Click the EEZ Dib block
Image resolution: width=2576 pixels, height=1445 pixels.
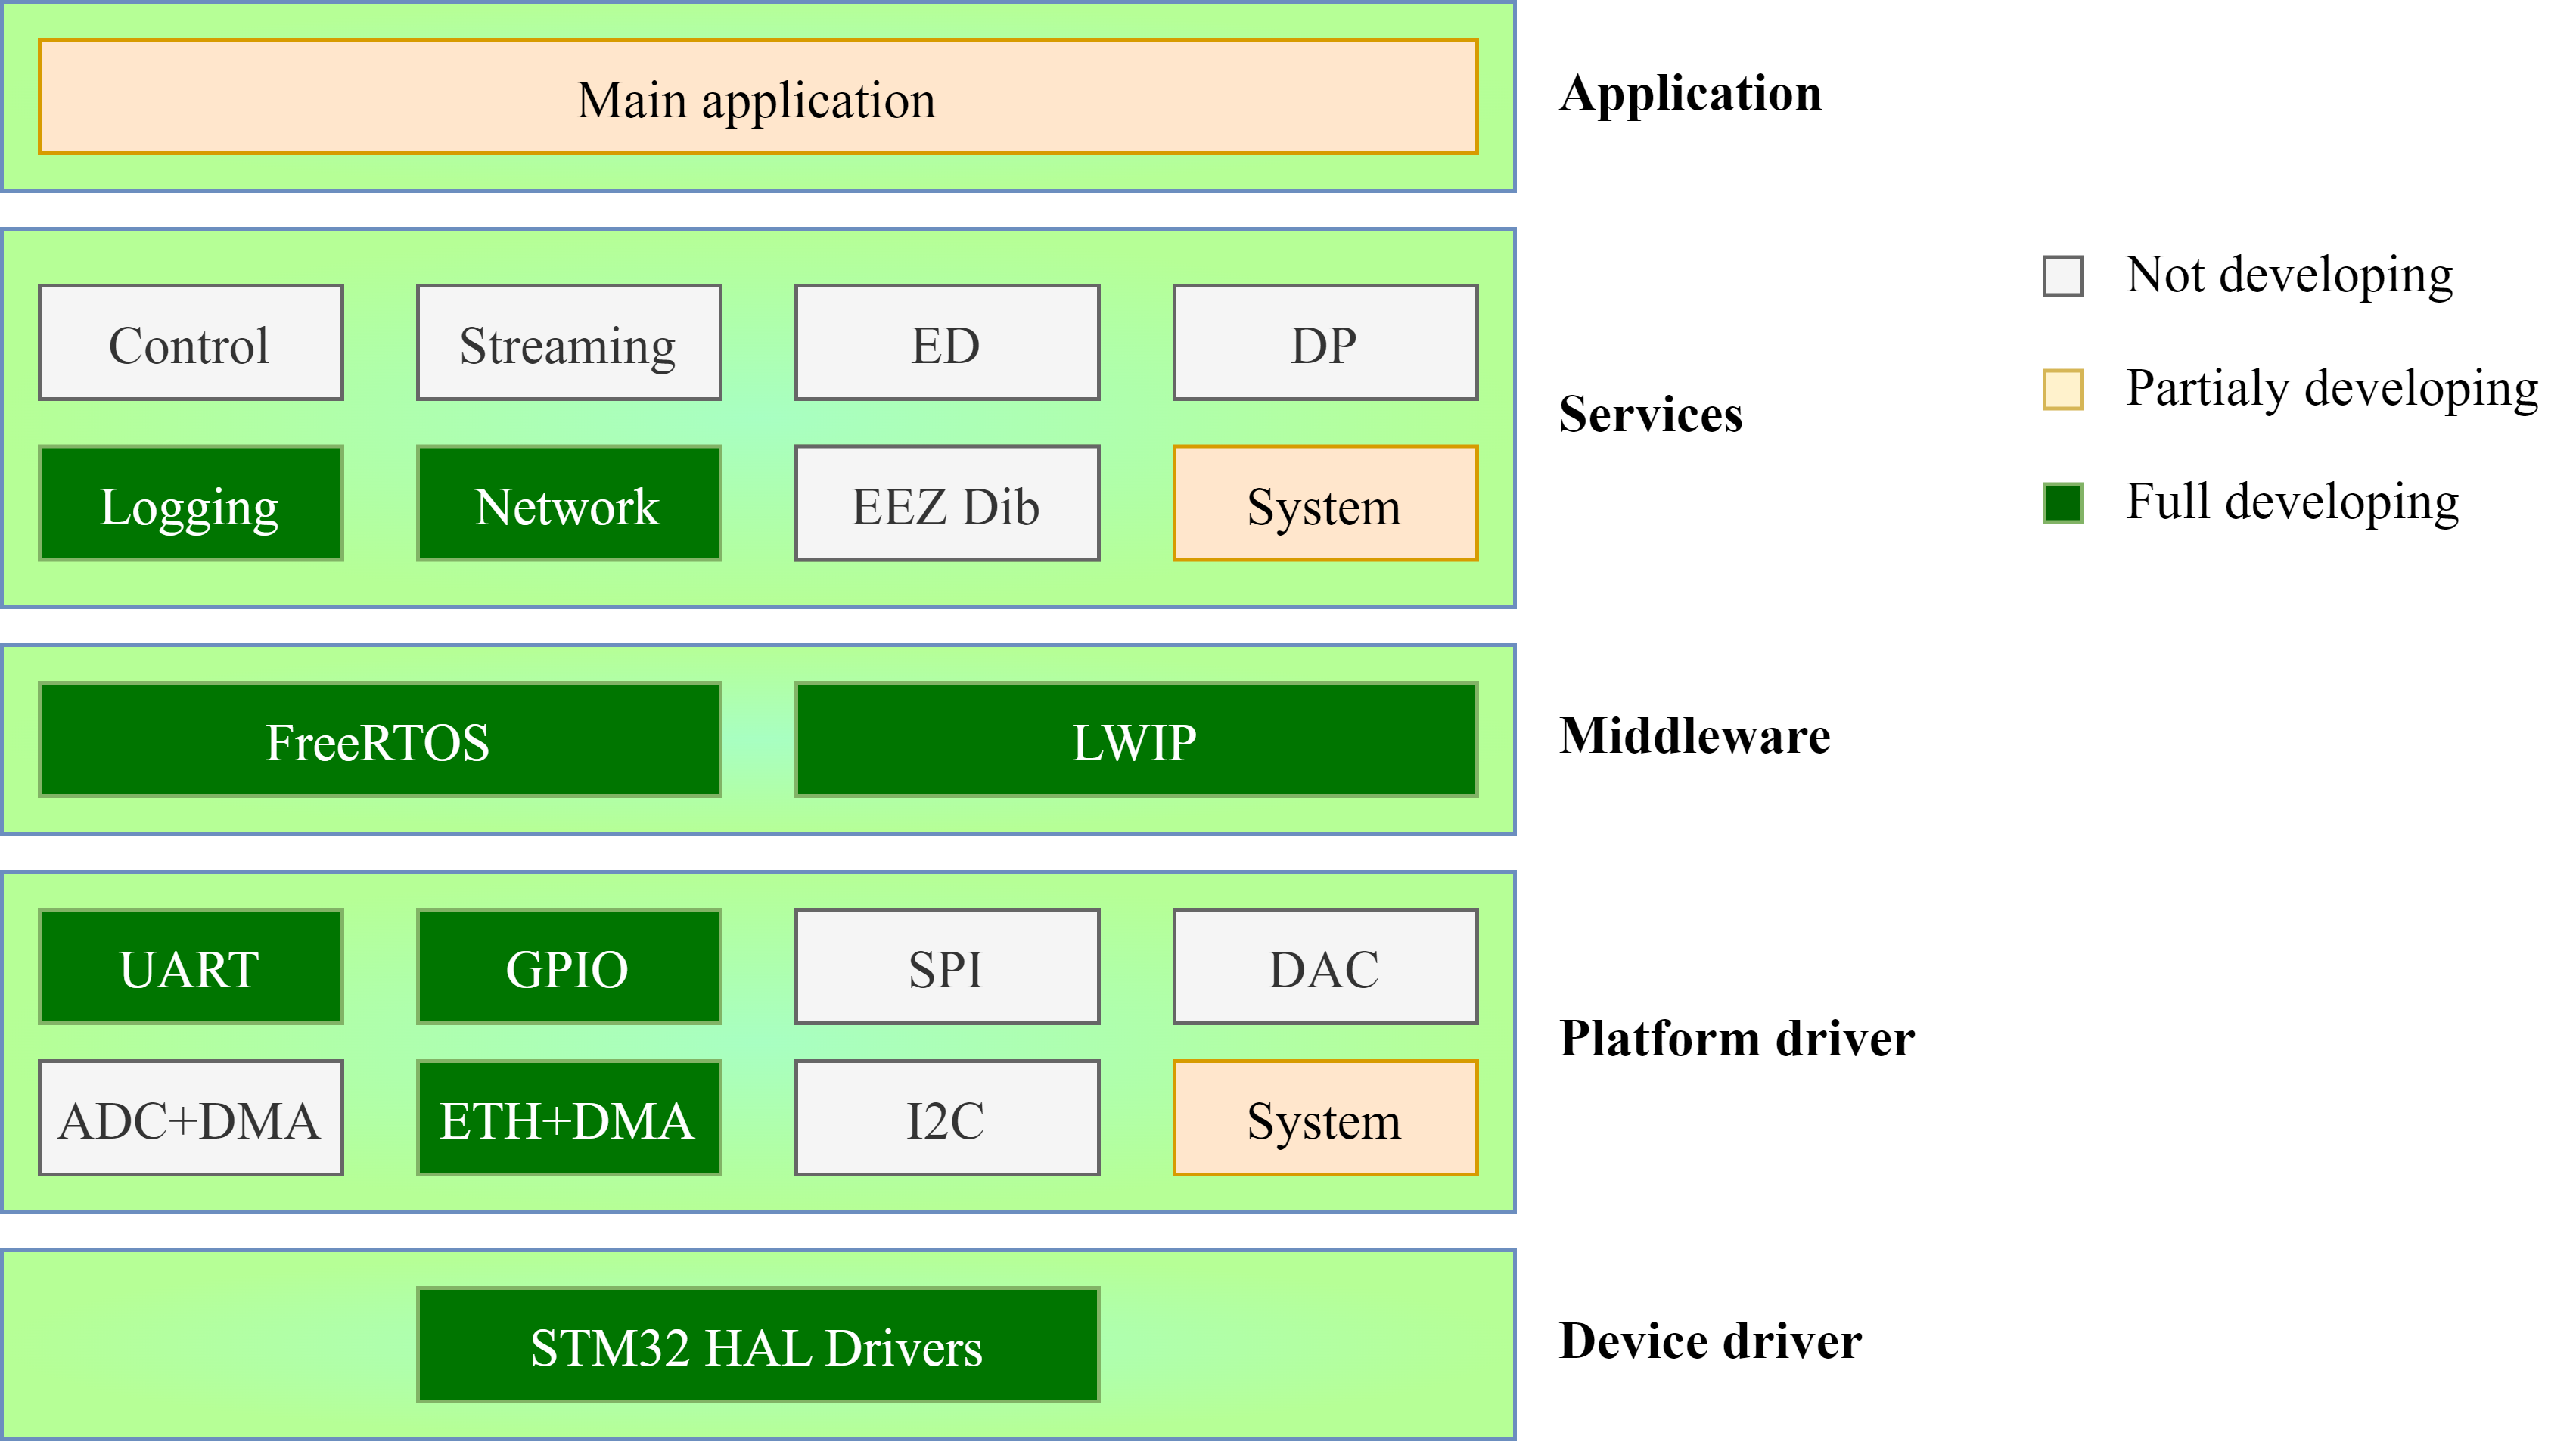coord(946,503)
